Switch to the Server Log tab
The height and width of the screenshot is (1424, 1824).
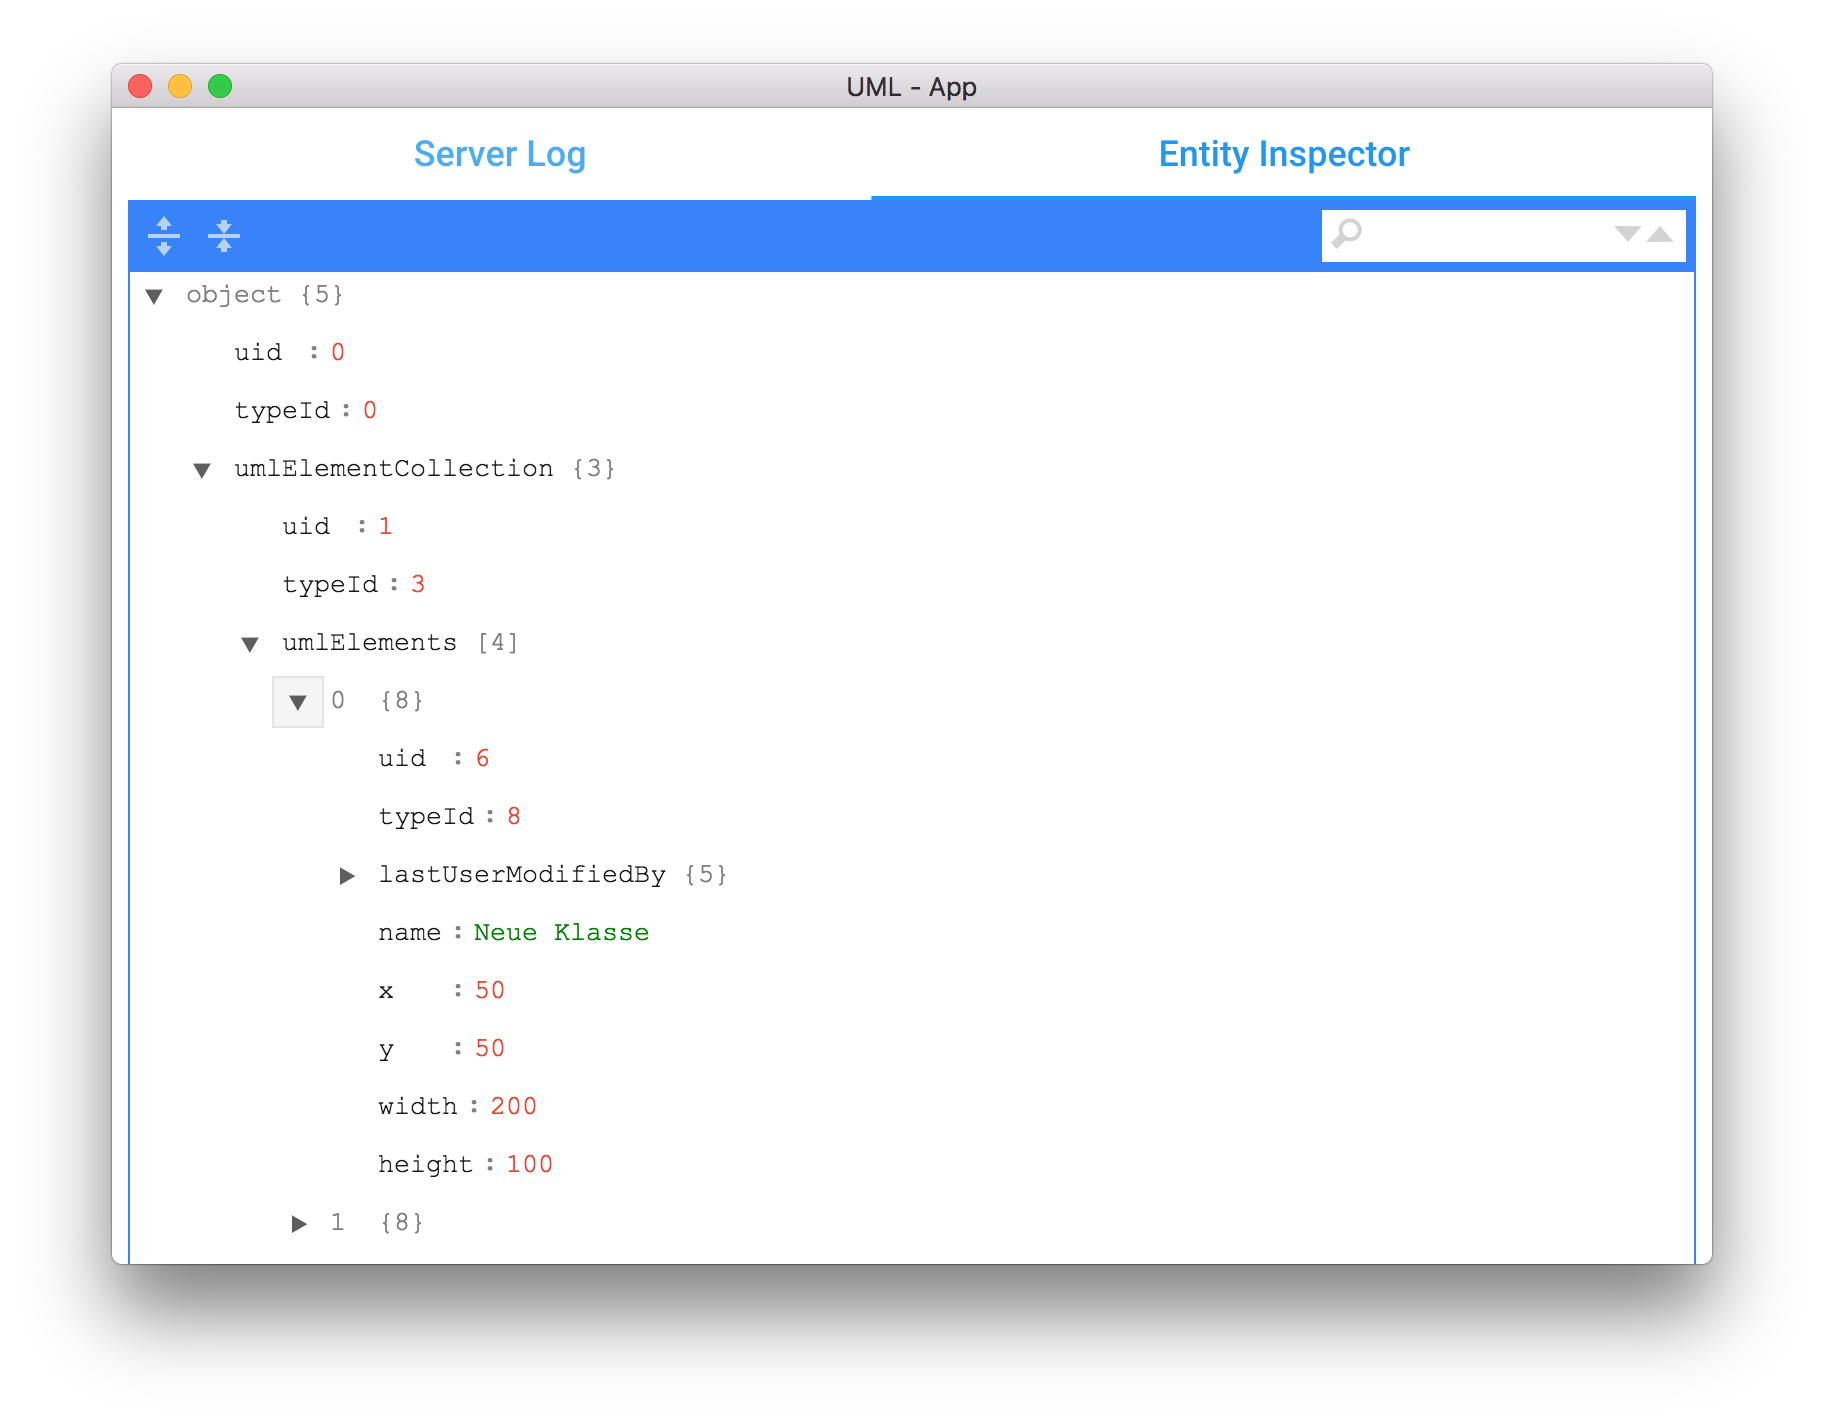(x=499, y=154)
